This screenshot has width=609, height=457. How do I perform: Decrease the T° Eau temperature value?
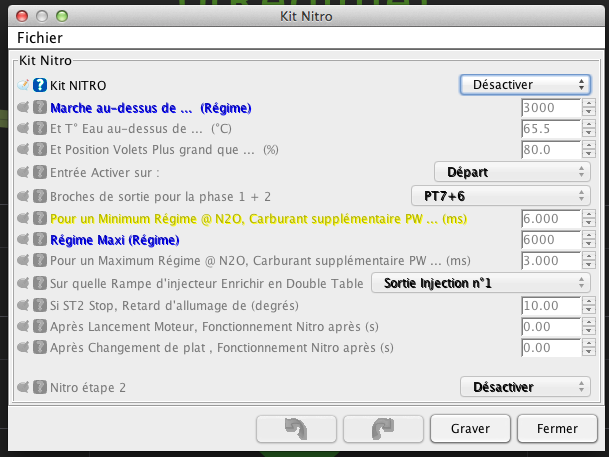pos(589,133)
